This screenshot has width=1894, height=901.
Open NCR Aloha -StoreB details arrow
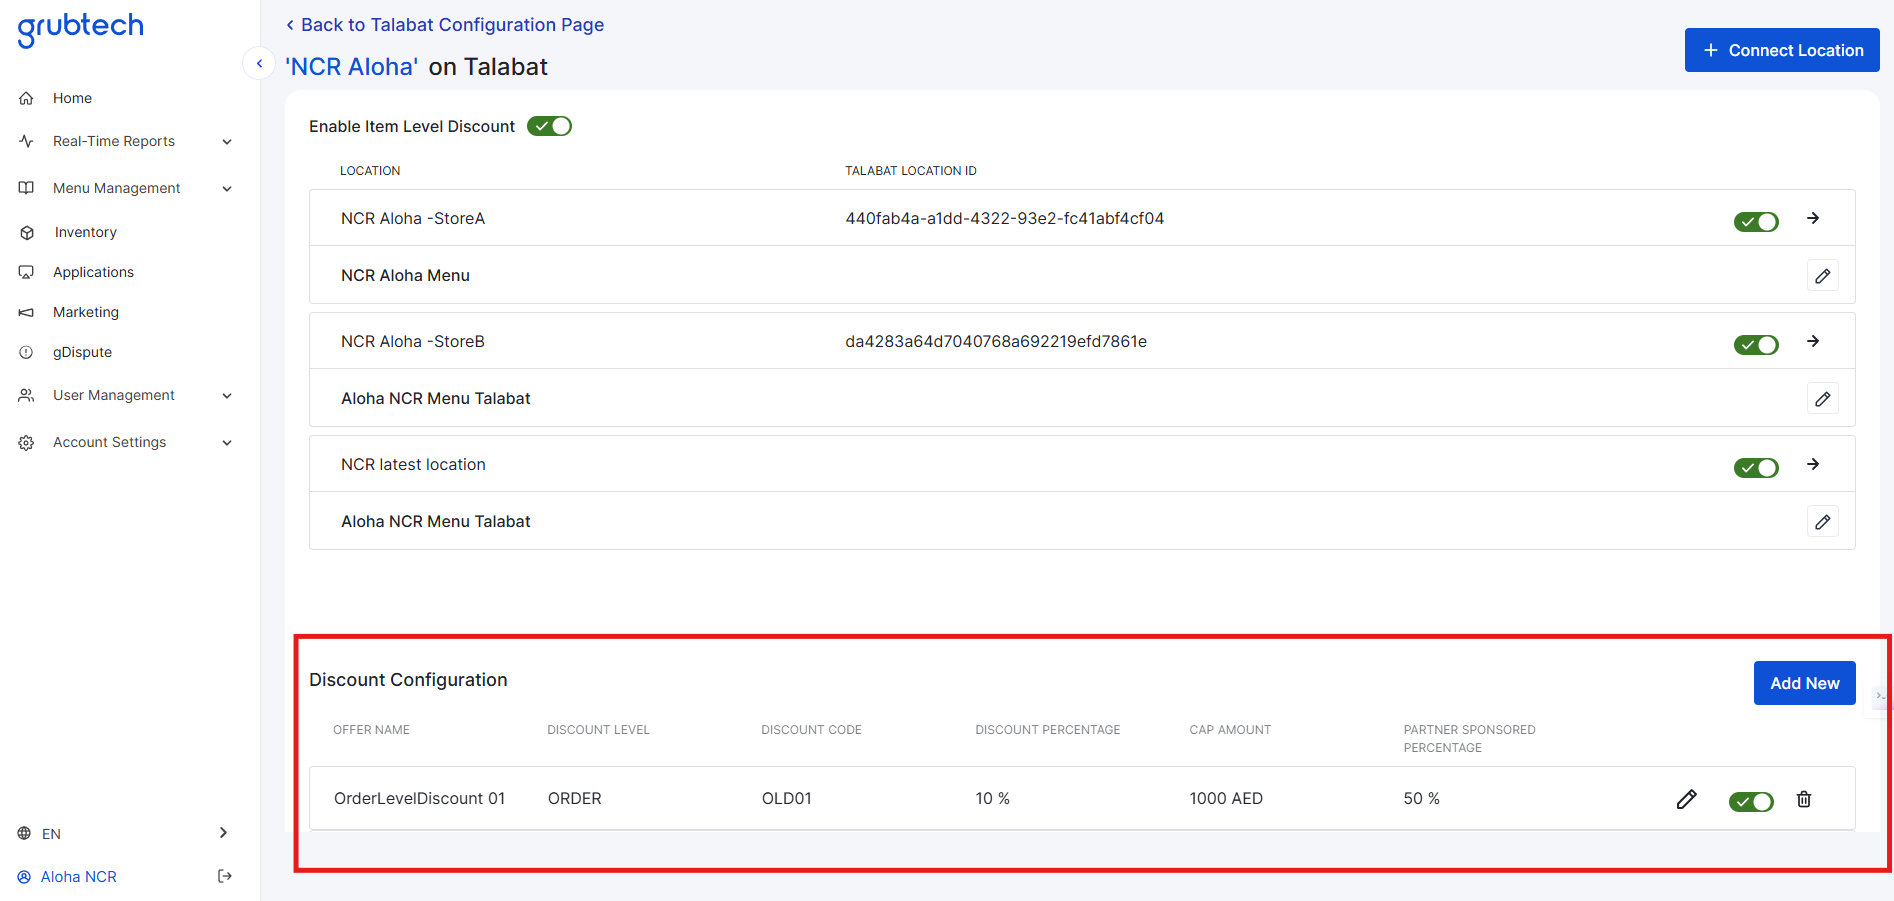tap(1813, 341)
